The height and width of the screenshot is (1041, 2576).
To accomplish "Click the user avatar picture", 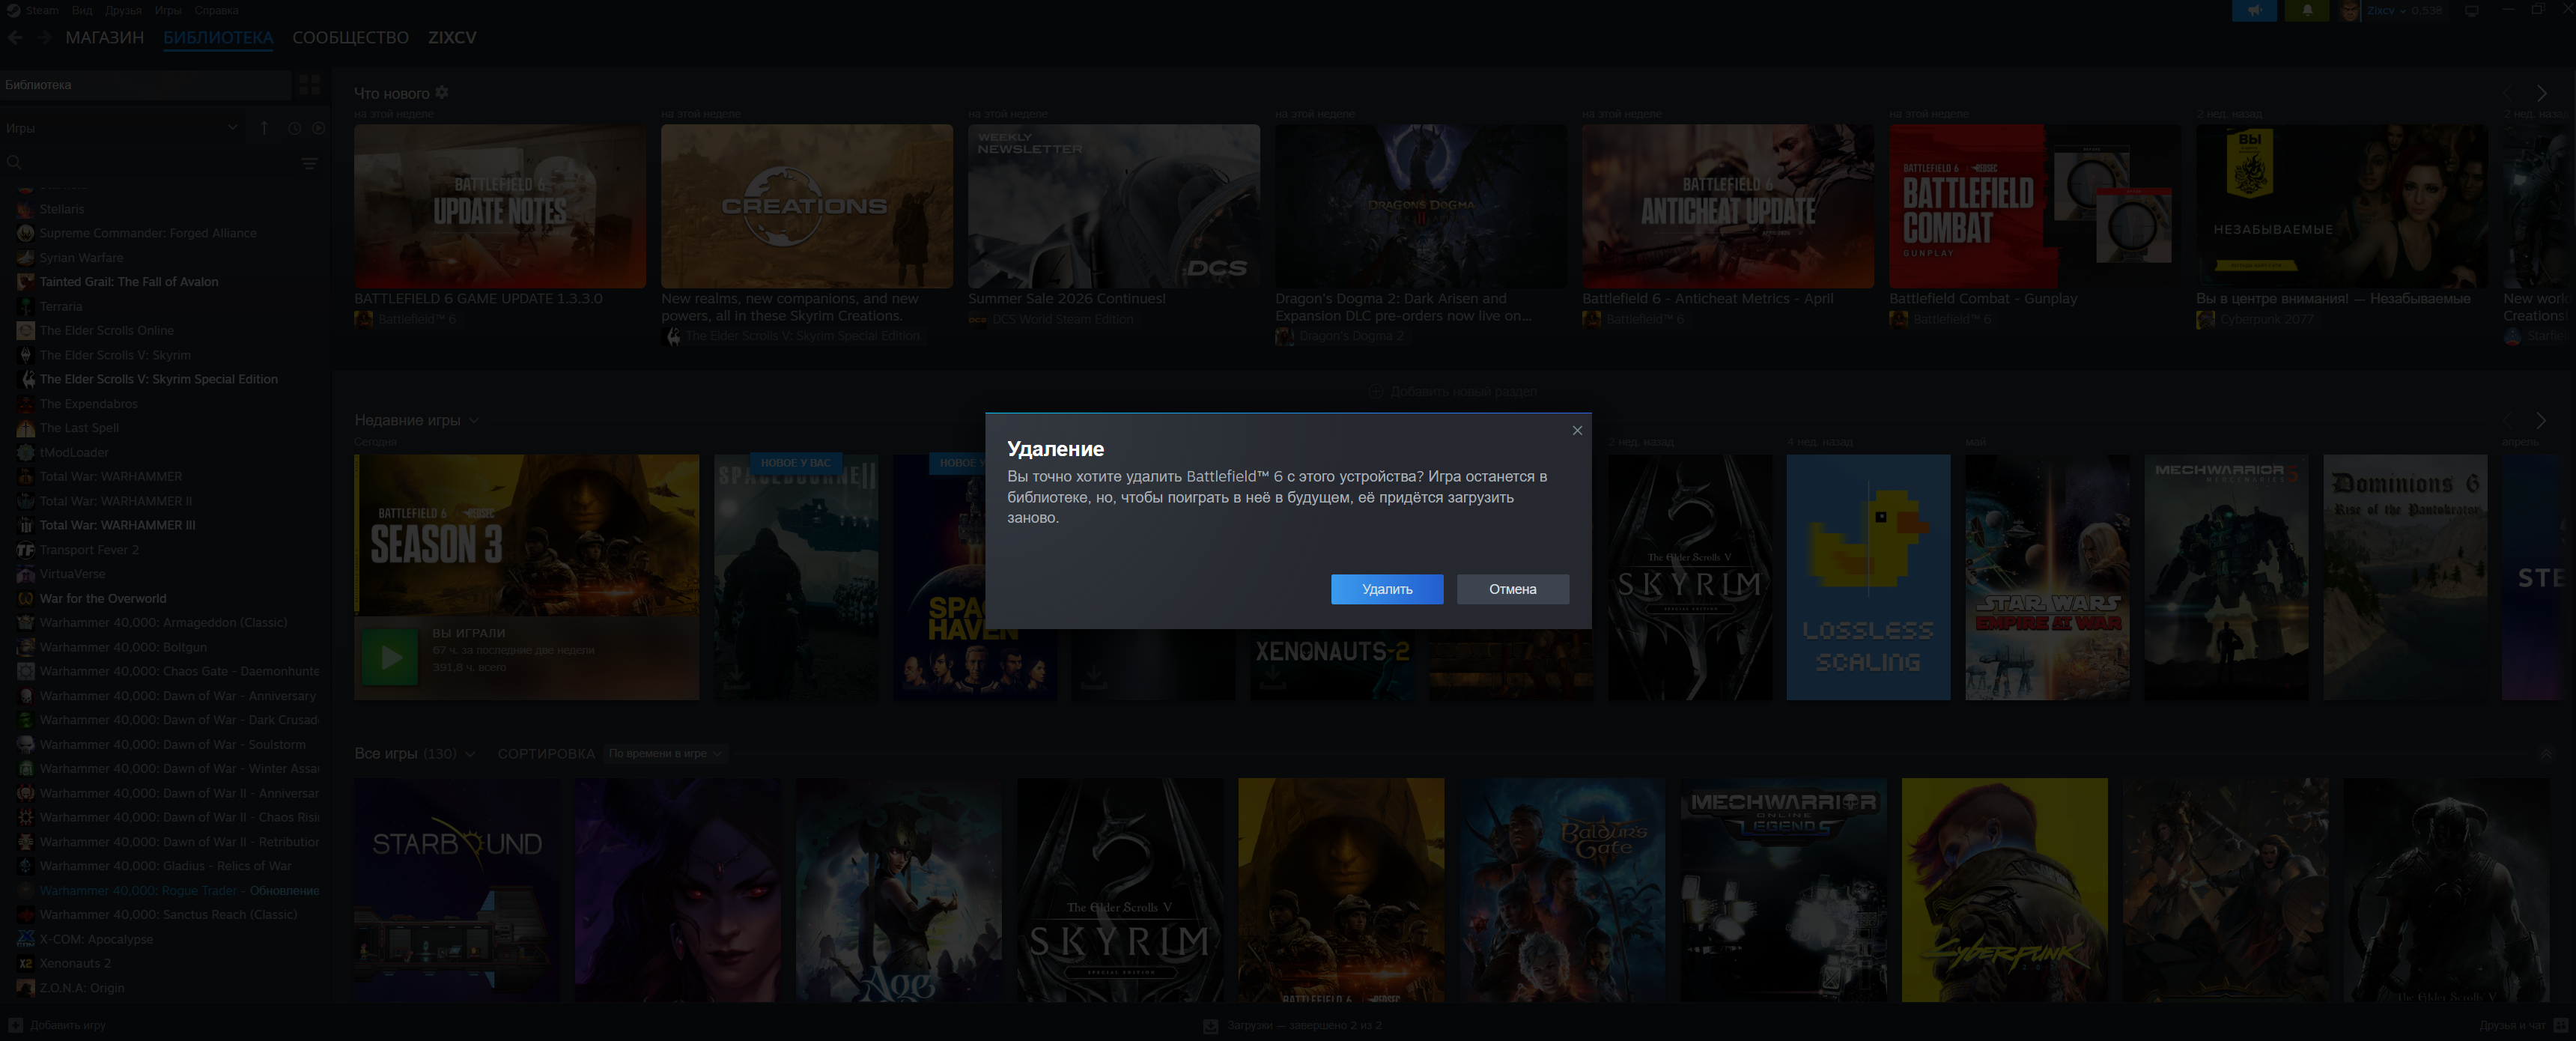I will (x=2350, y=10).
